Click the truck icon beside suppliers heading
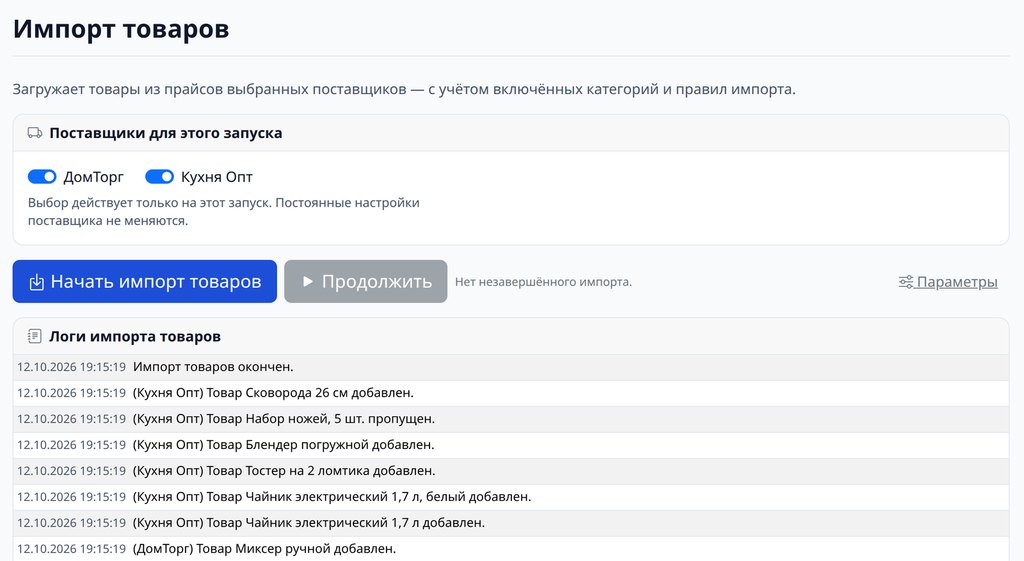 click(x=35, y=133)
